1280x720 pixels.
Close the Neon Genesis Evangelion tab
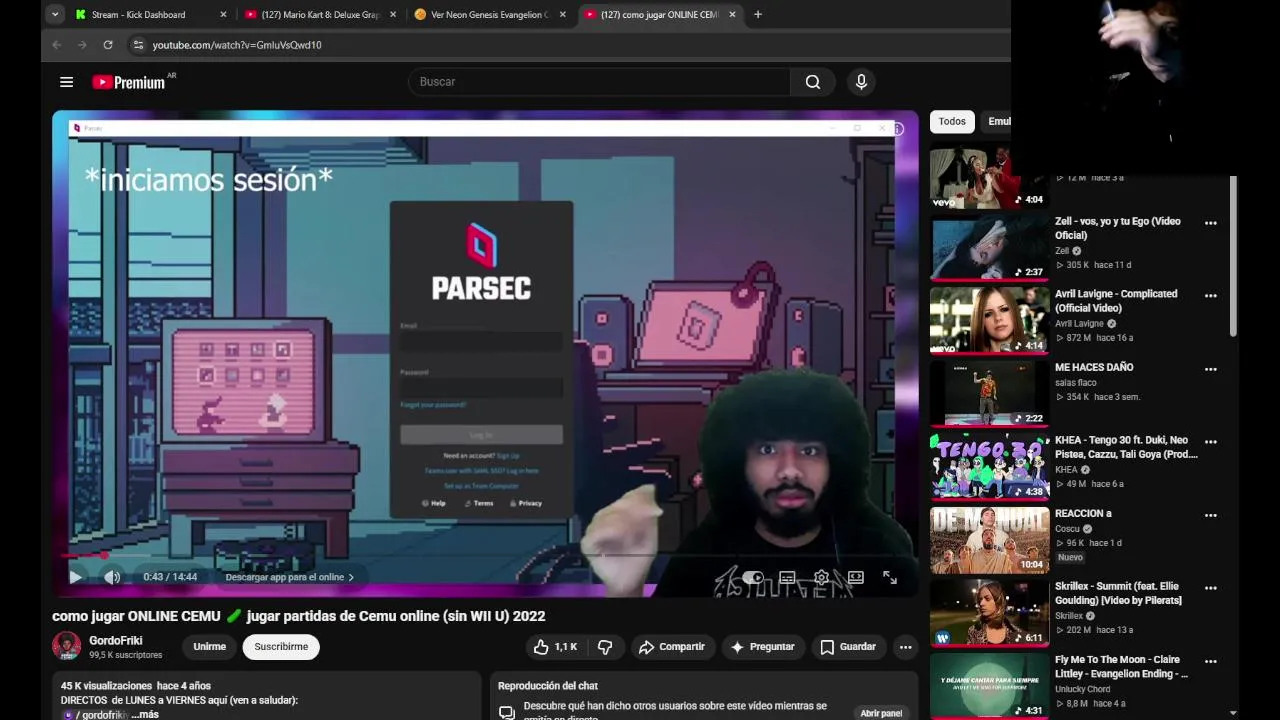point(563,15)
